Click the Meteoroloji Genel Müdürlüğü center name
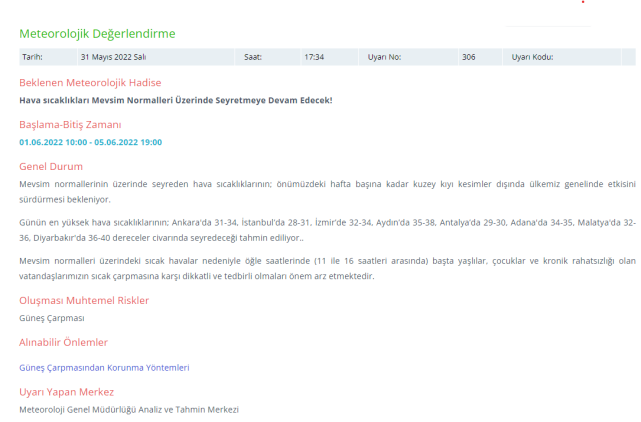This screenshot has width=641, height=422. (129, 409)
